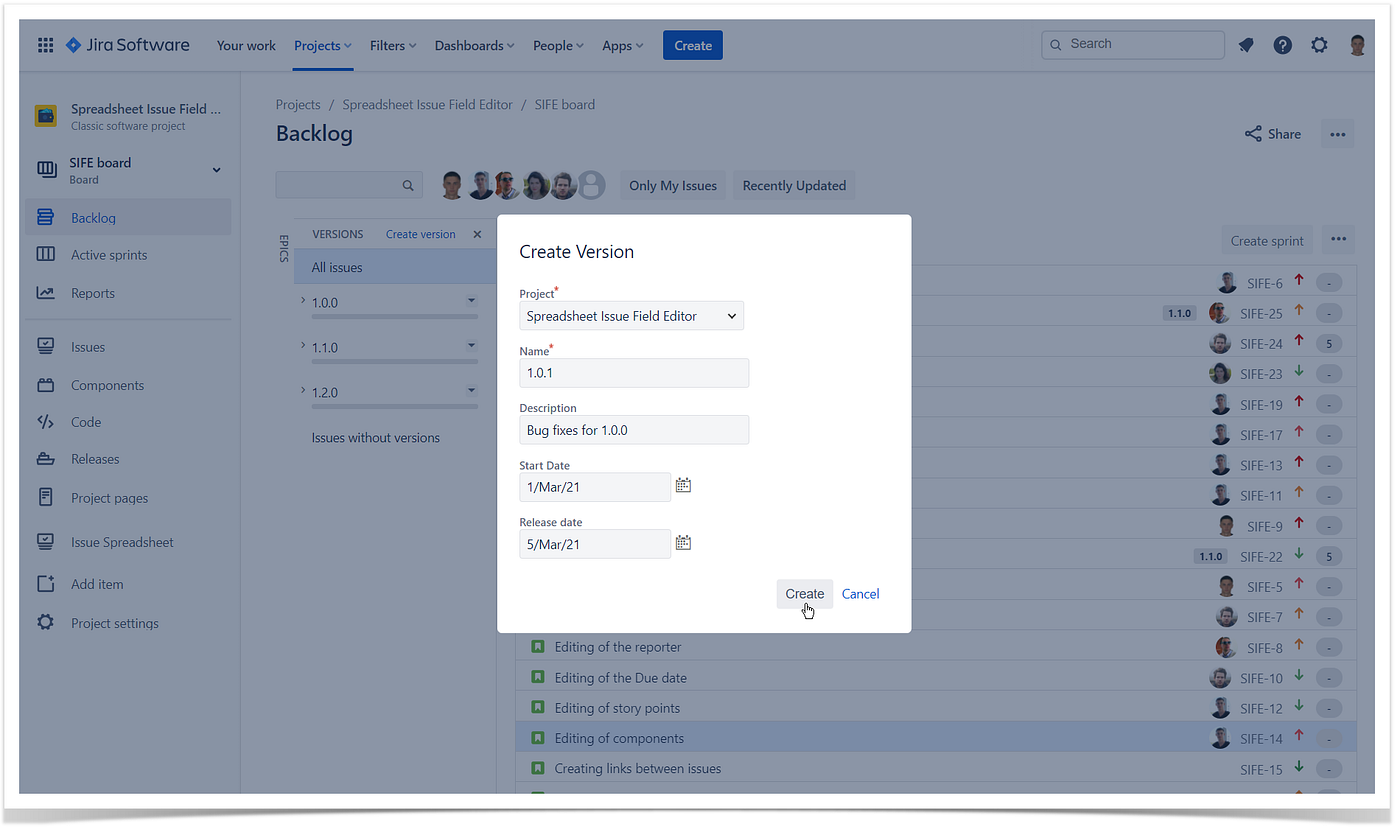Click the version Name field with 1.0.1
This screenshot has width=1400, height=830.
pos(634,373)
